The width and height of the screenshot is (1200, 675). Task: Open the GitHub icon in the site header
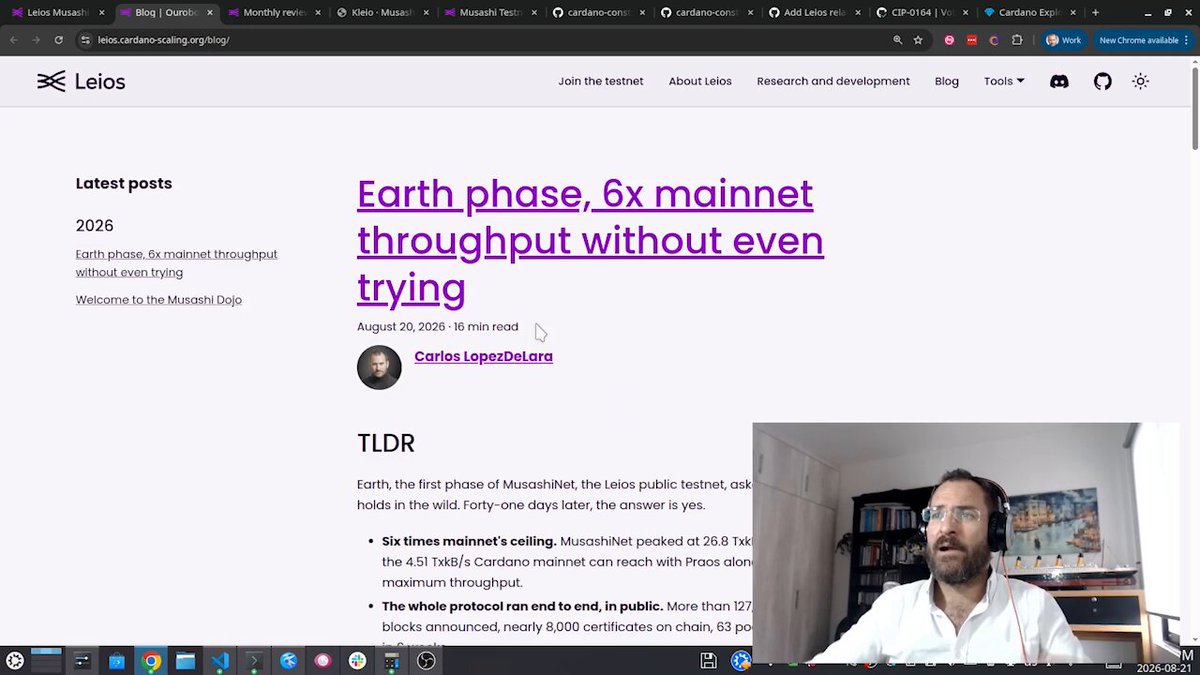1102,81
